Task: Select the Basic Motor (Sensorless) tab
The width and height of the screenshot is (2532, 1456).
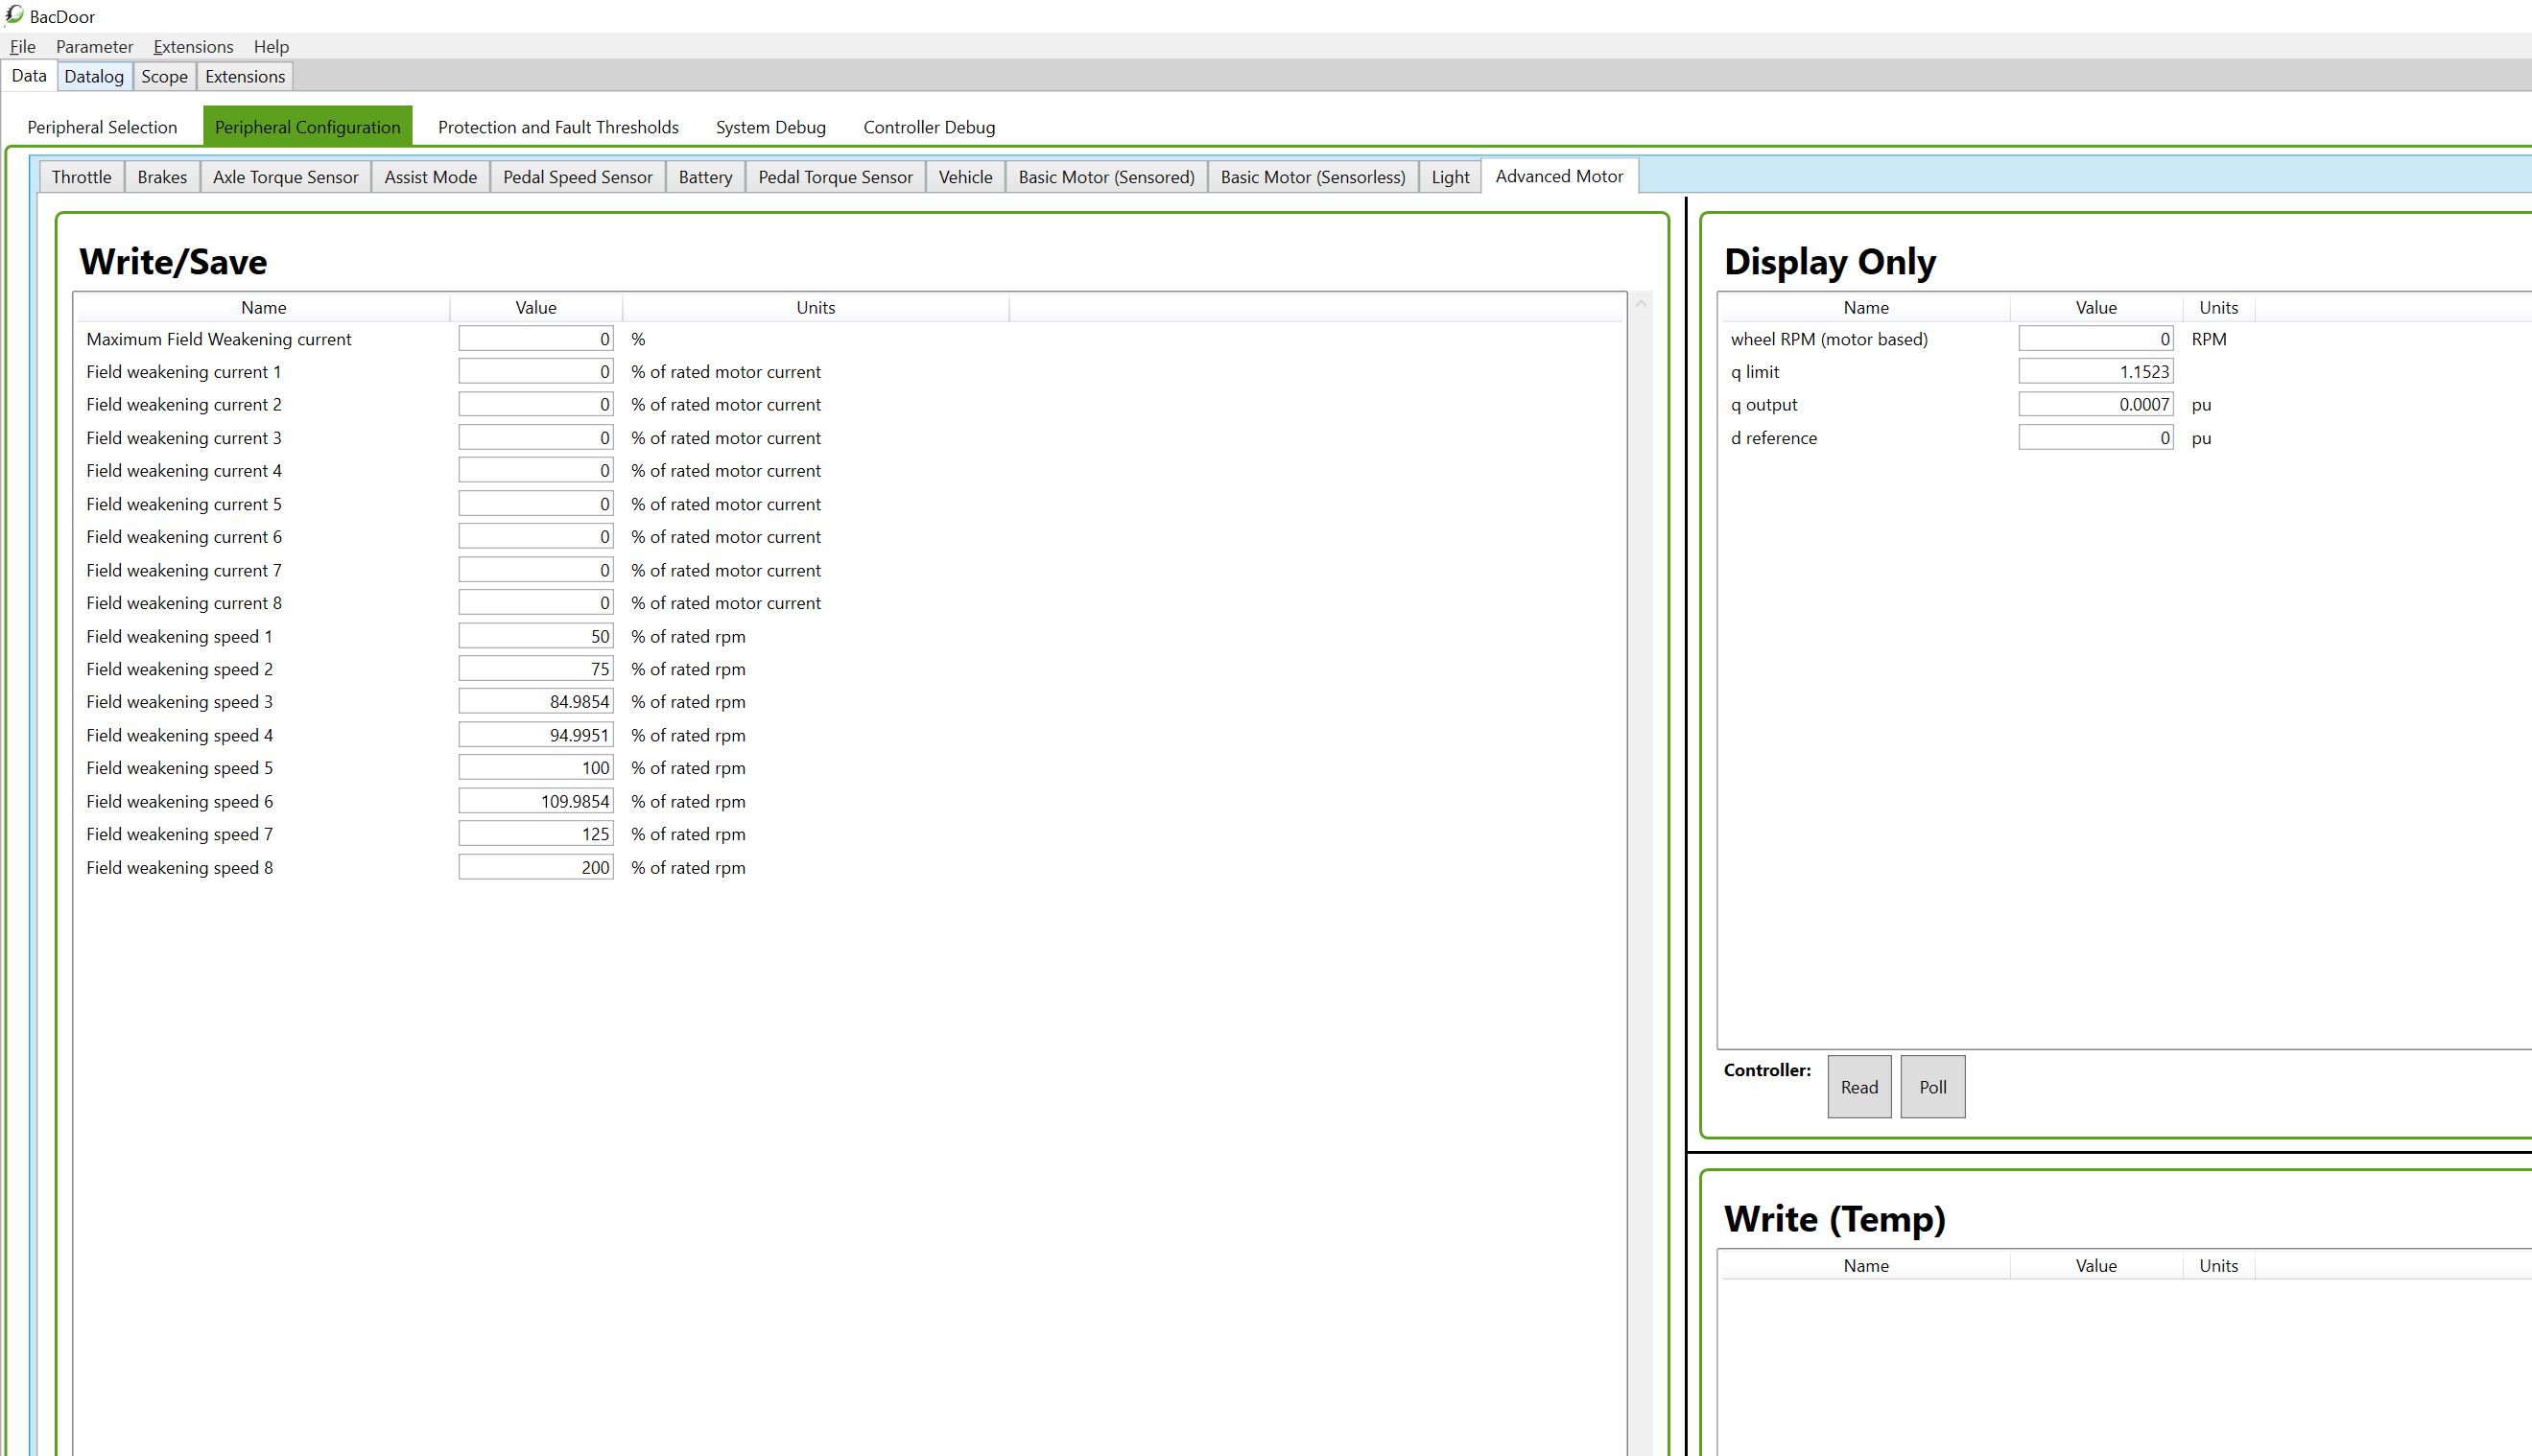Action: point(1312,177)
